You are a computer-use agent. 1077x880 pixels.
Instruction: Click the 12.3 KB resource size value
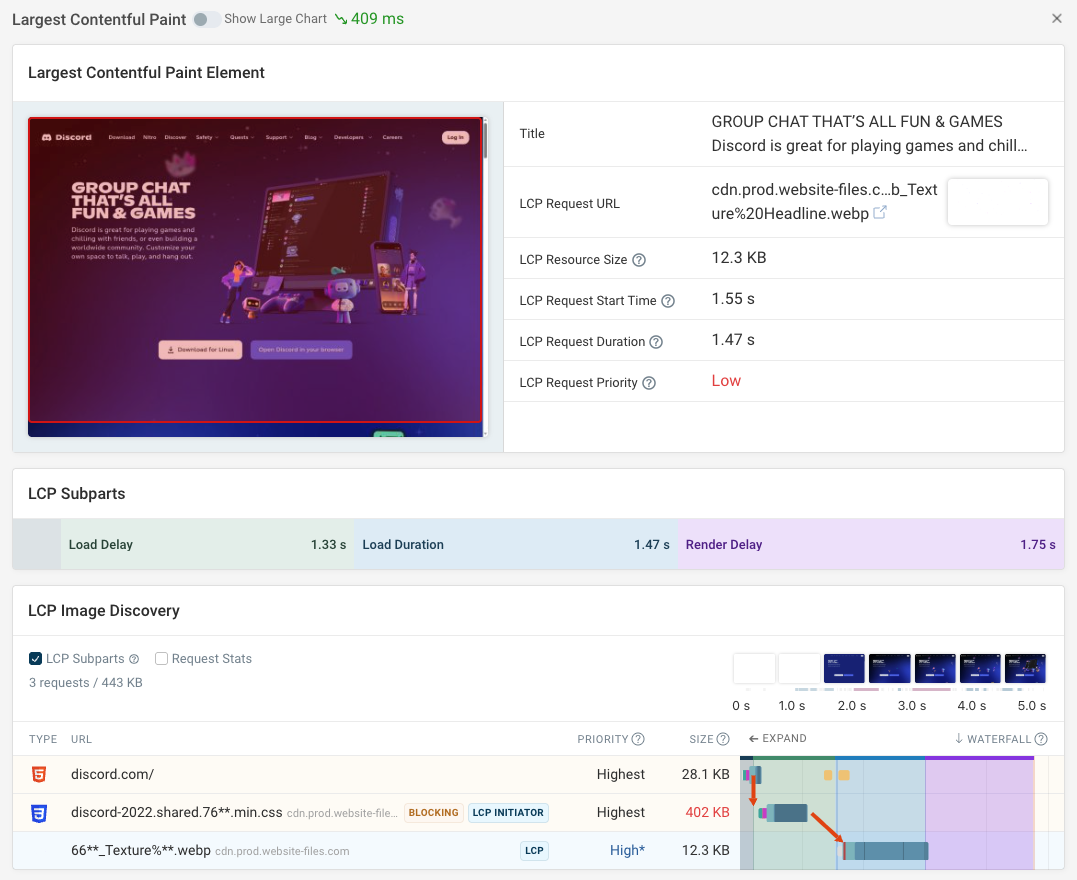(x=739, y=258)
